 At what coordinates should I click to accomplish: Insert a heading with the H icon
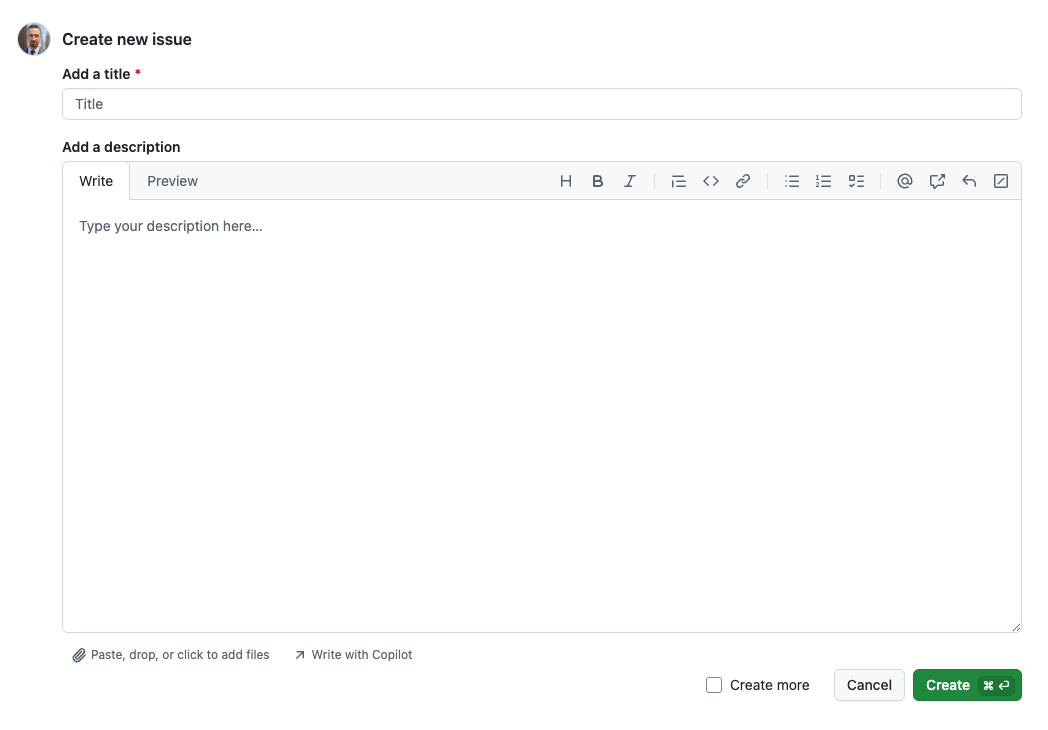566,181
